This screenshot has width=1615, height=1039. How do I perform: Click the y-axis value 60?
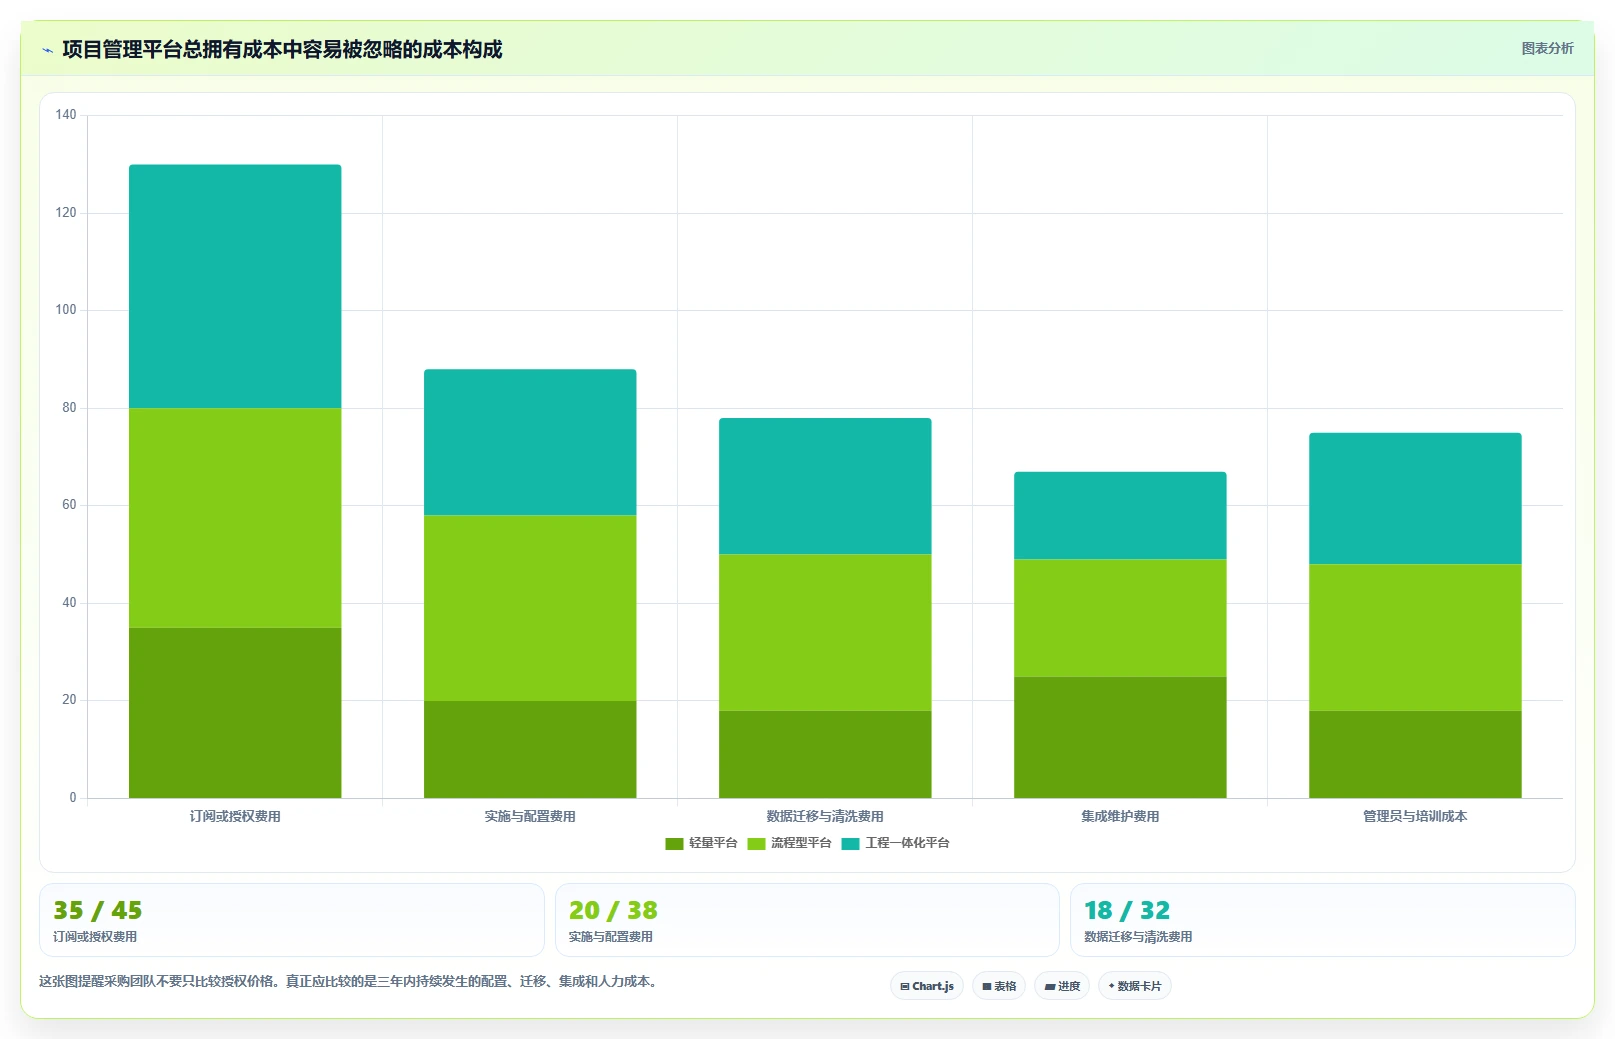[69, 505]
